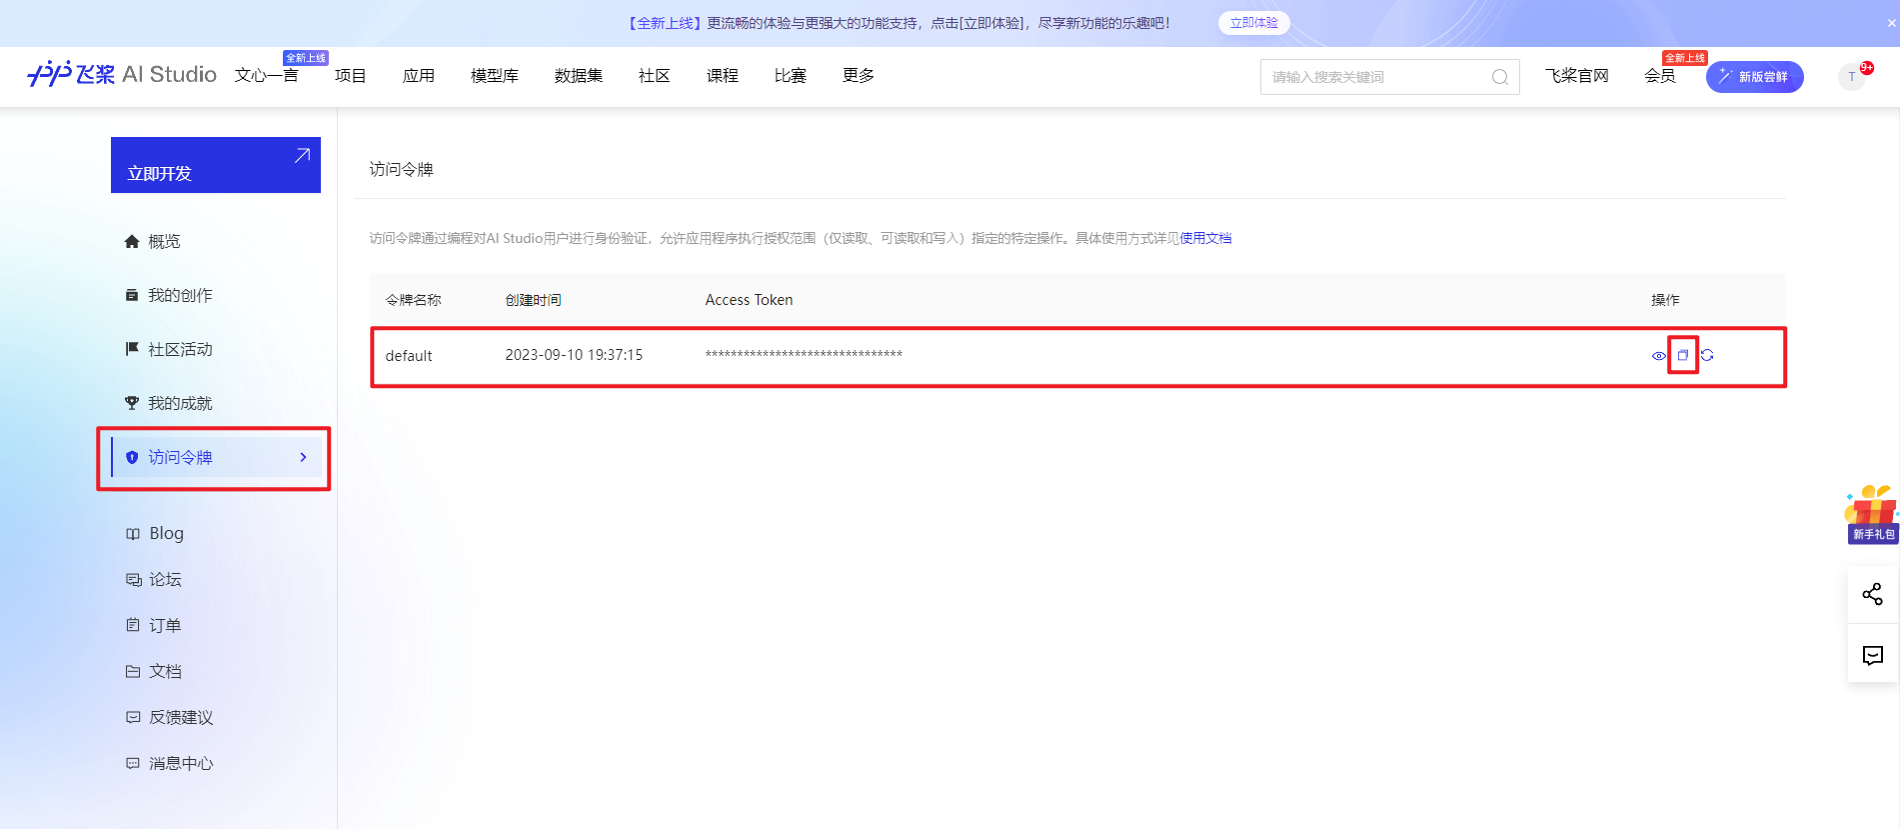Click the masked Access Token value
This screenshot has width=1900, height=829.
point(804,354)
